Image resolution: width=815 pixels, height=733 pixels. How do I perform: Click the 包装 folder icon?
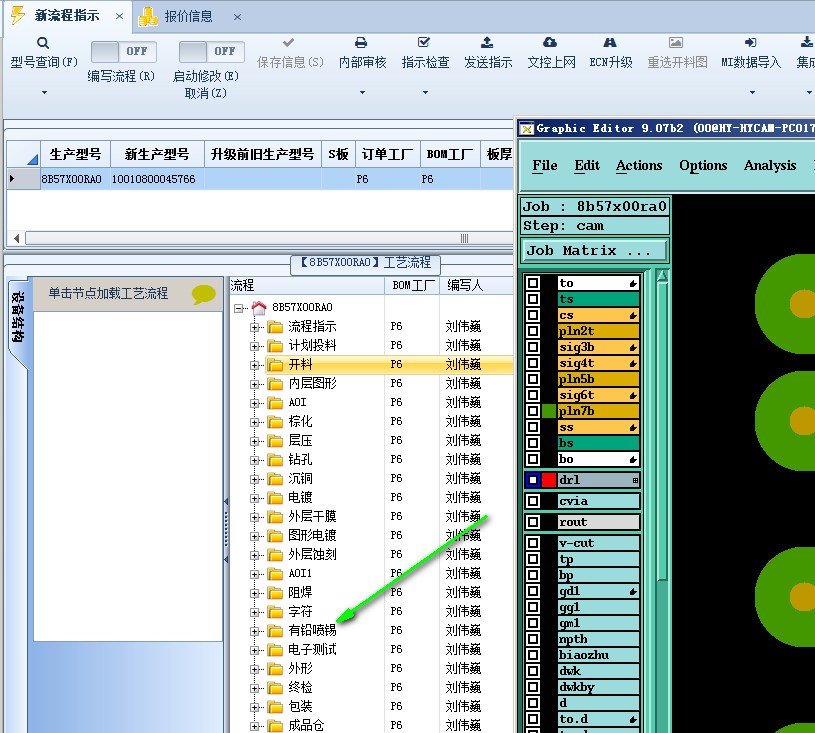275,707
